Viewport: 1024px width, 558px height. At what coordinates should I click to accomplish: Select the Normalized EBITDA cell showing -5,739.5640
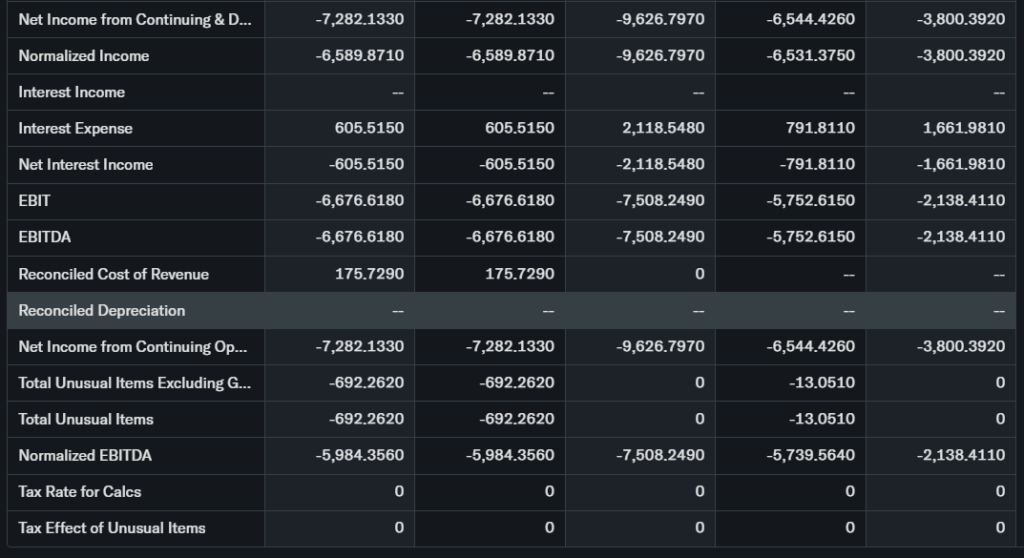(811, 455)
